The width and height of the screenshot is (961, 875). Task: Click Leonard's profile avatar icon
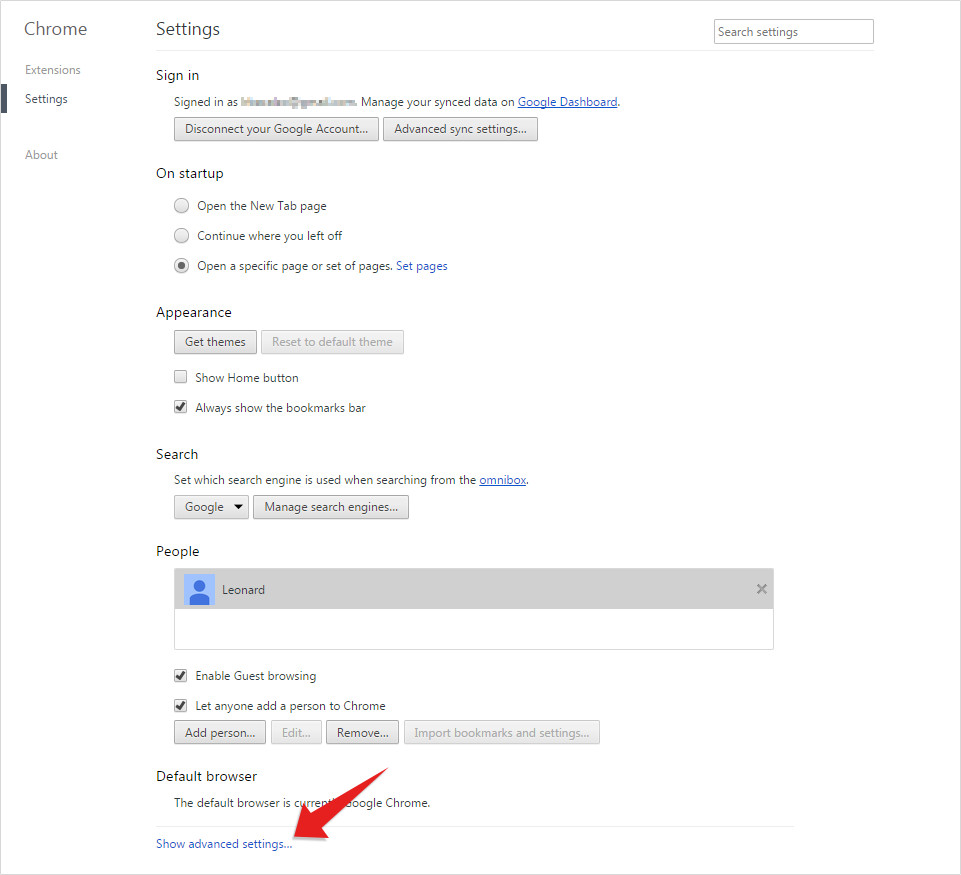coord(199,590)
